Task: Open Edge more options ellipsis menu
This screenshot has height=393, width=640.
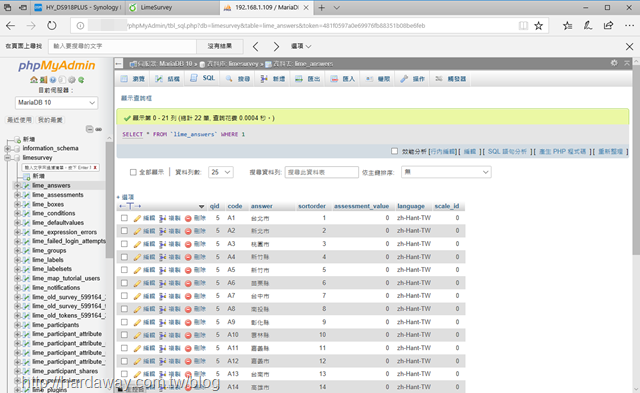Action: click(629, 26)
